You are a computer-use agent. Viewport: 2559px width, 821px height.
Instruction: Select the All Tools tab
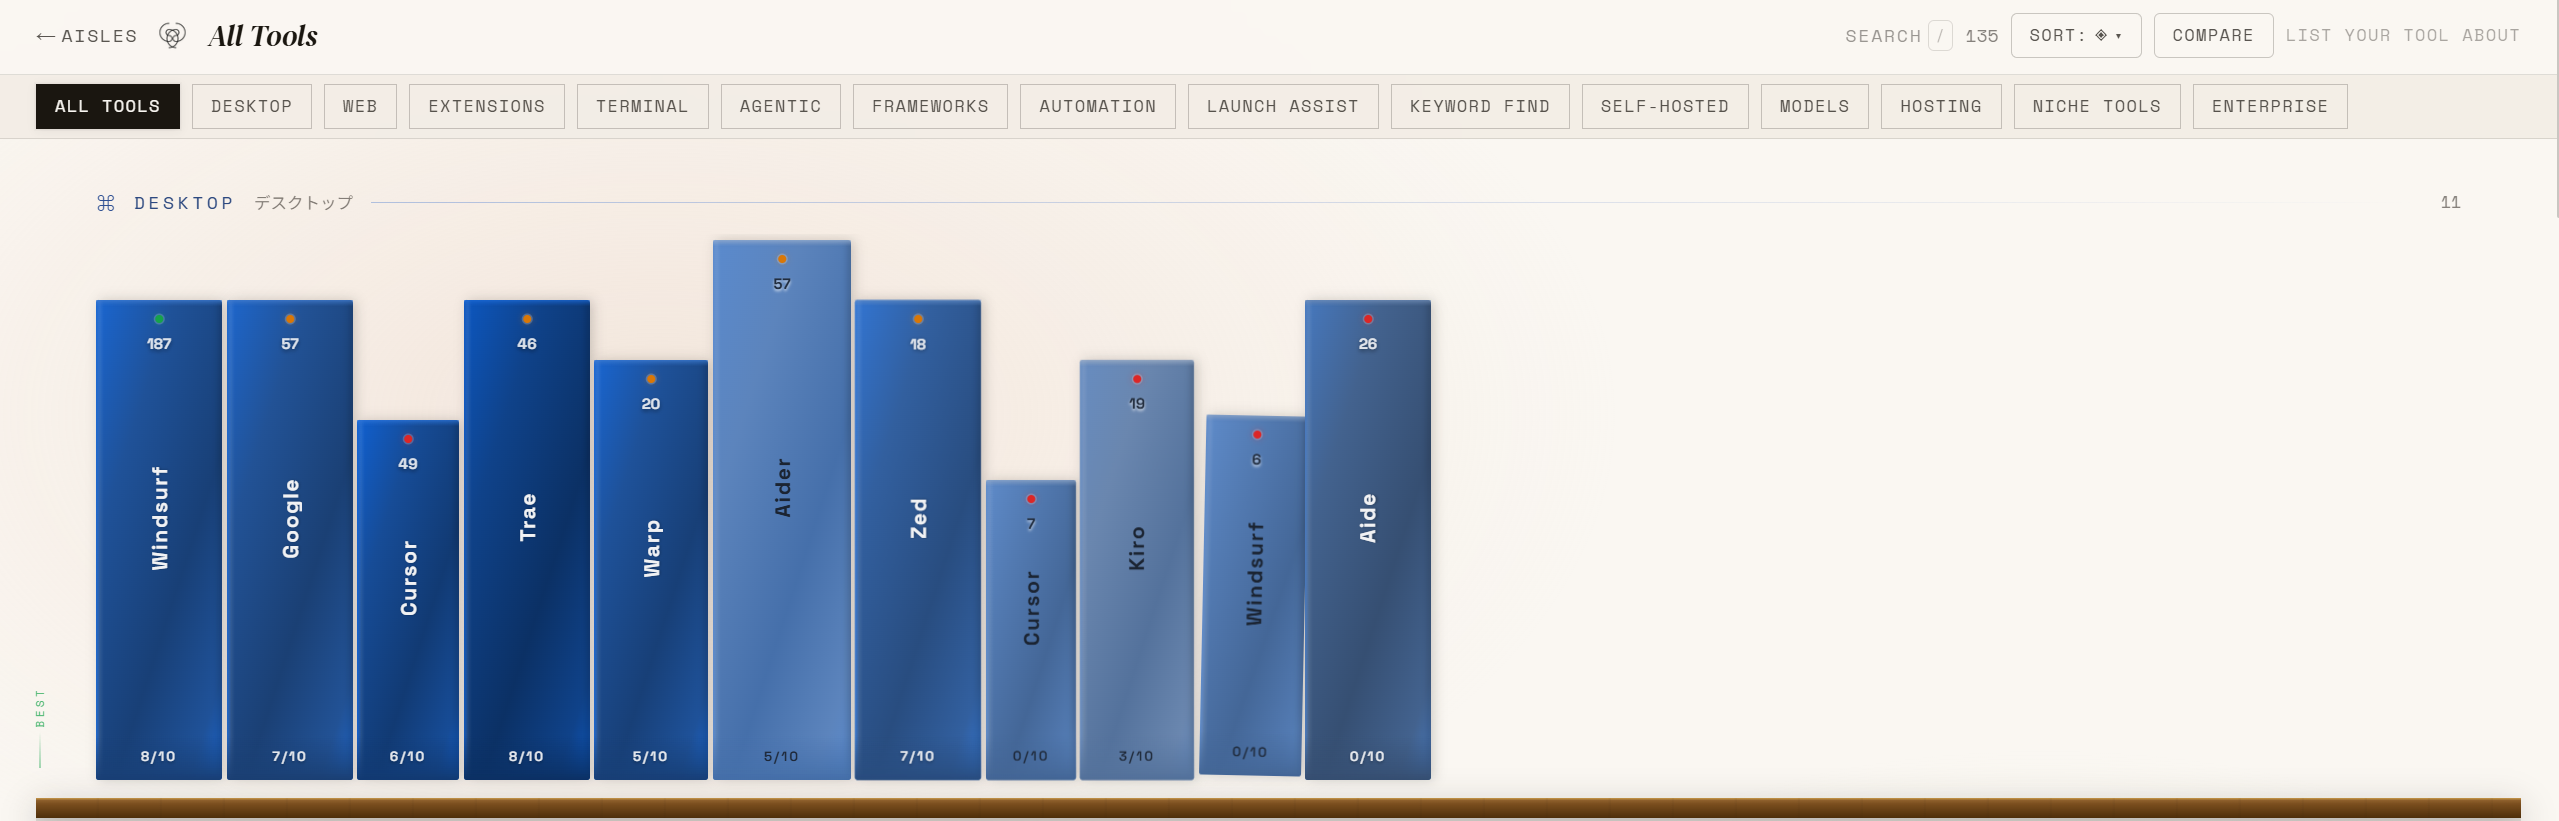[x=108, y=106]
